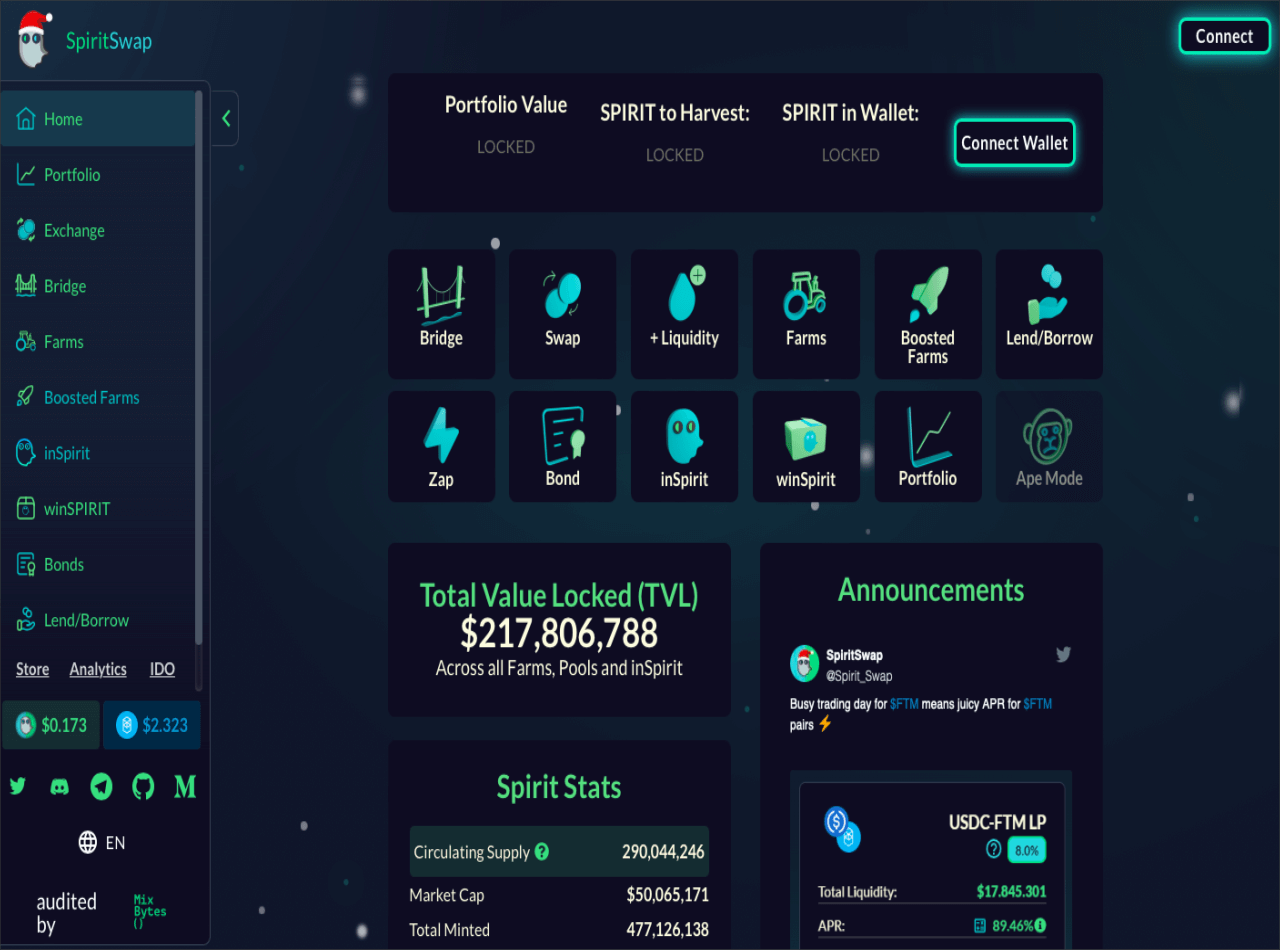Click the Circulating Supply value 290,044,246
Image resolution: width=1280 pixels, height=950 pixels.
tap(663, 852)
